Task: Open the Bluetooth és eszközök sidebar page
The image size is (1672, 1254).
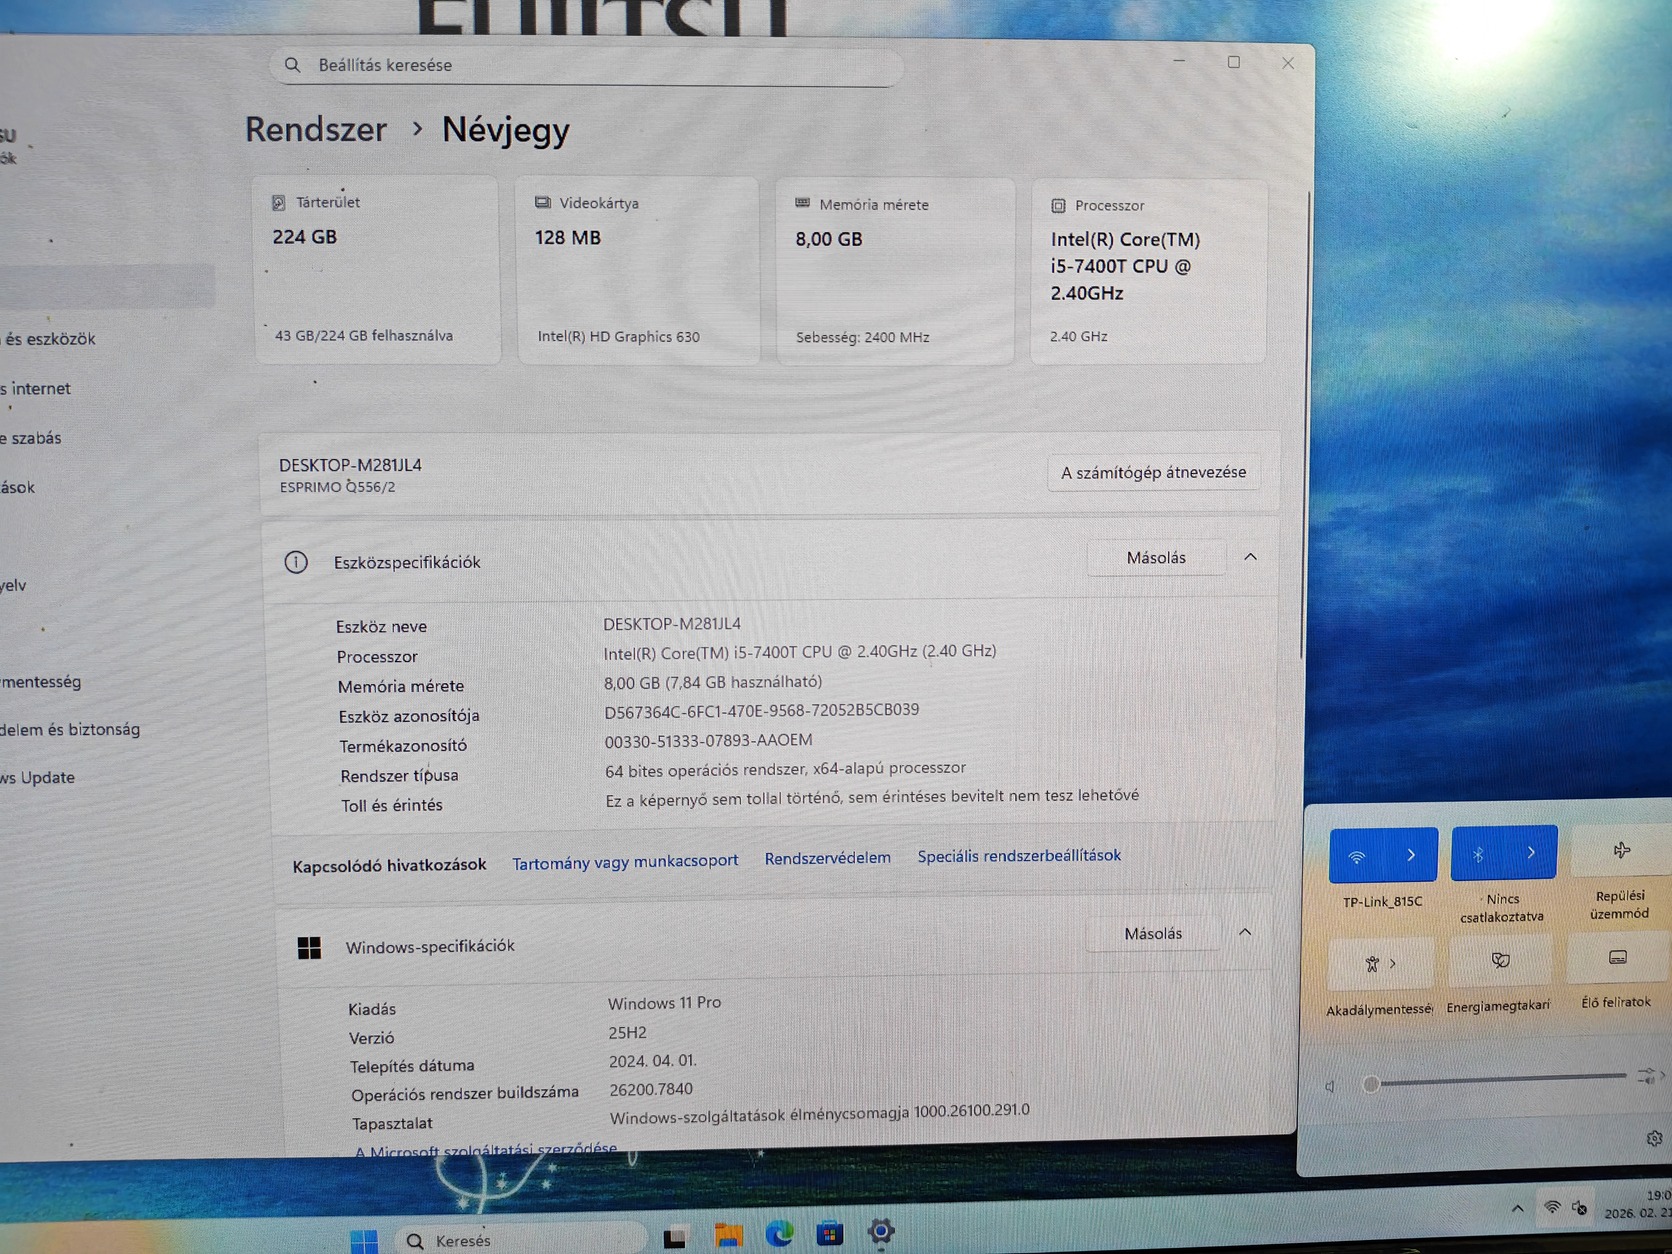Action: tap(48, 339)
